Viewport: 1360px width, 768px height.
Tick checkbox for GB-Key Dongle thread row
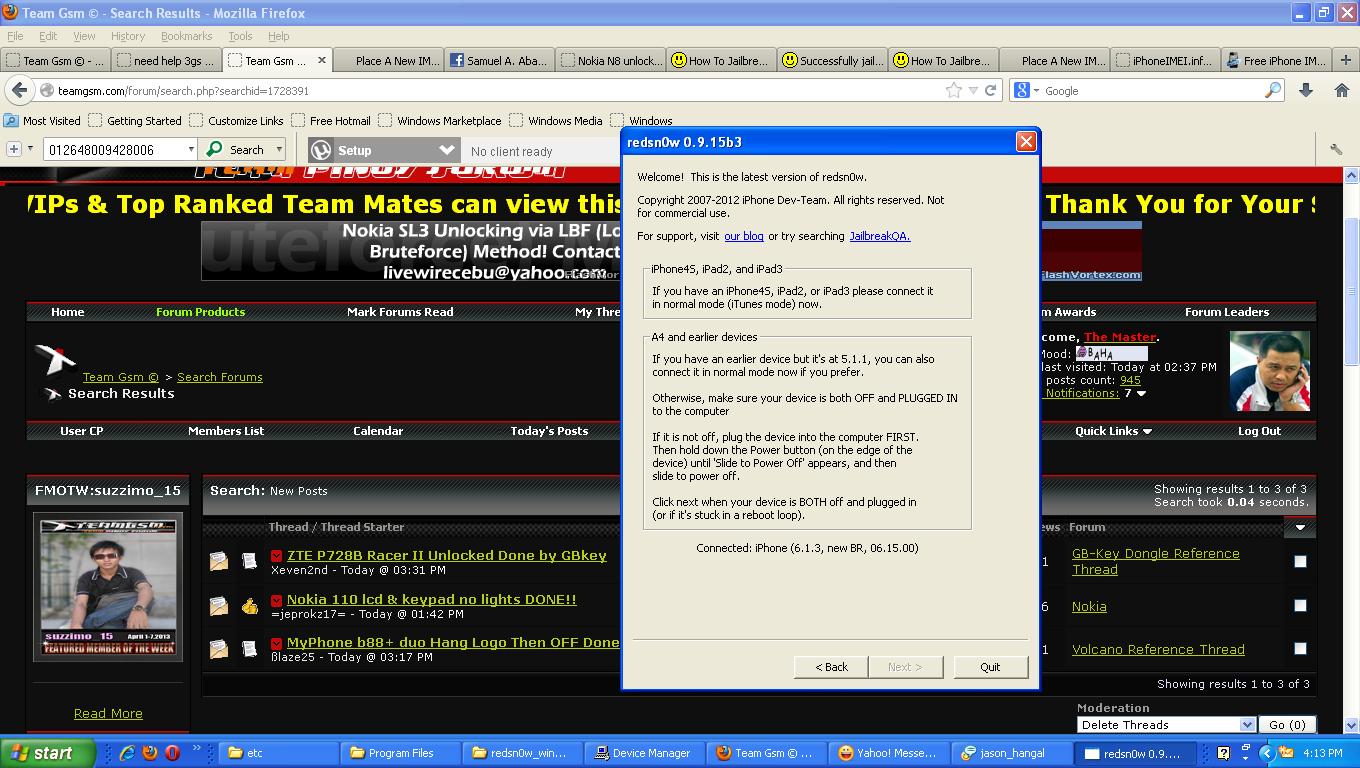(x=1300, y=561)
